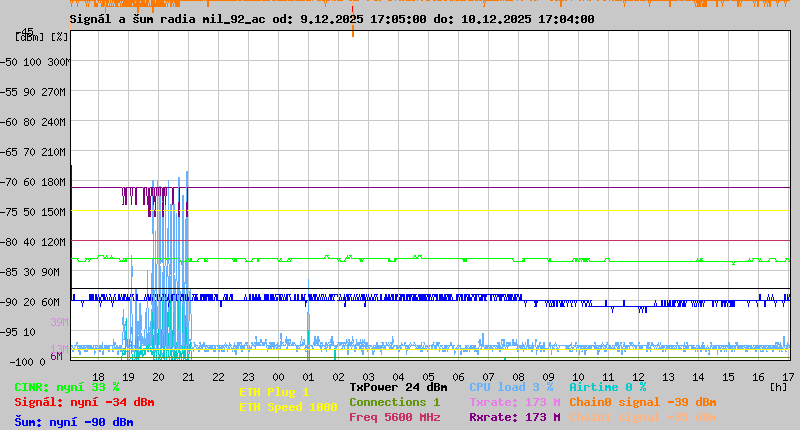This screenshot has width=800, height=430.
Task: Click the CINR legend label
Action: coord(67,387)
